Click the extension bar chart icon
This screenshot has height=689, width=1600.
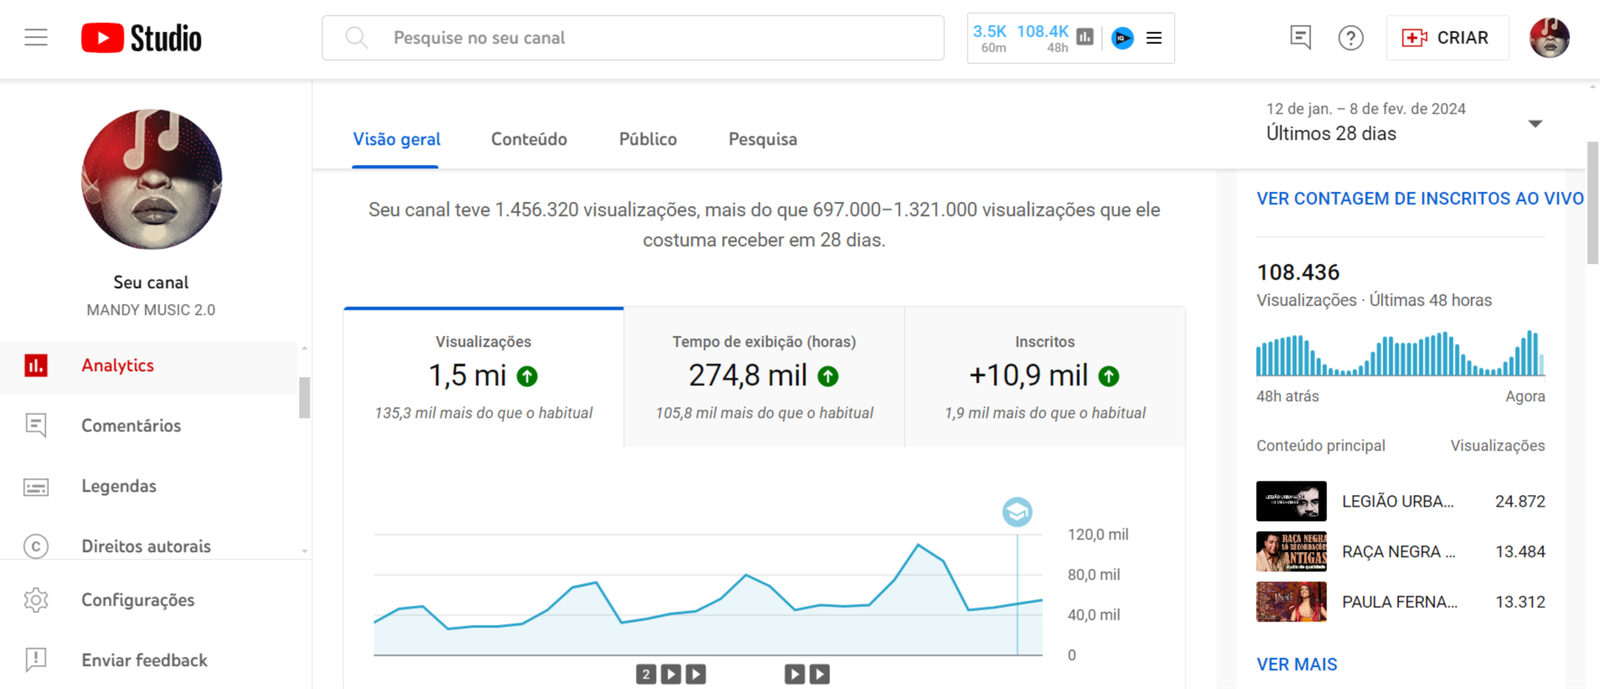1085,38
